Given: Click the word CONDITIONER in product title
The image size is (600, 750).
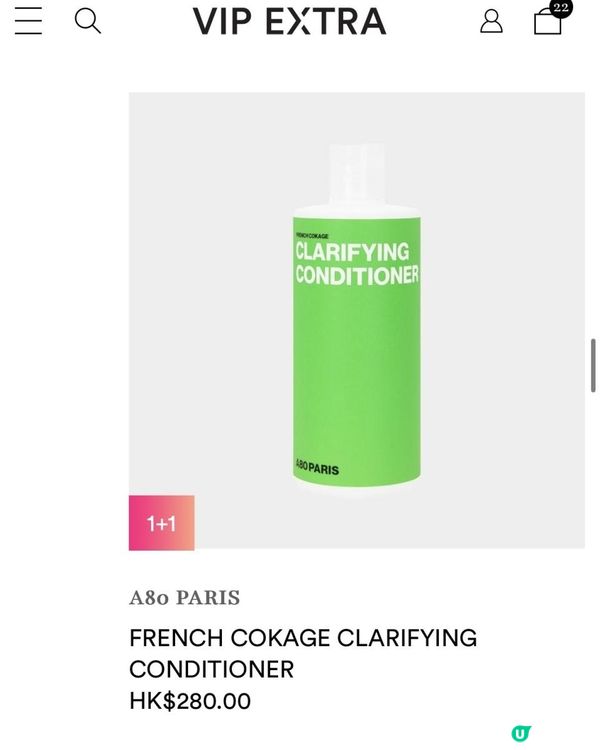Looking at the screenshot, I should tap(211, 669).
